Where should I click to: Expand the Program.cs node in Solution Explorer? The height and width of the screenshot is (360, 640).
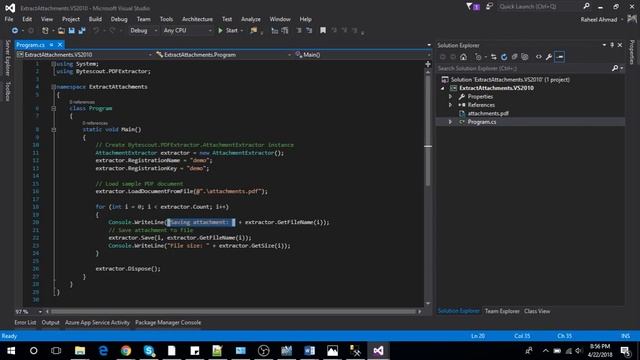click(x=450, y=122)
